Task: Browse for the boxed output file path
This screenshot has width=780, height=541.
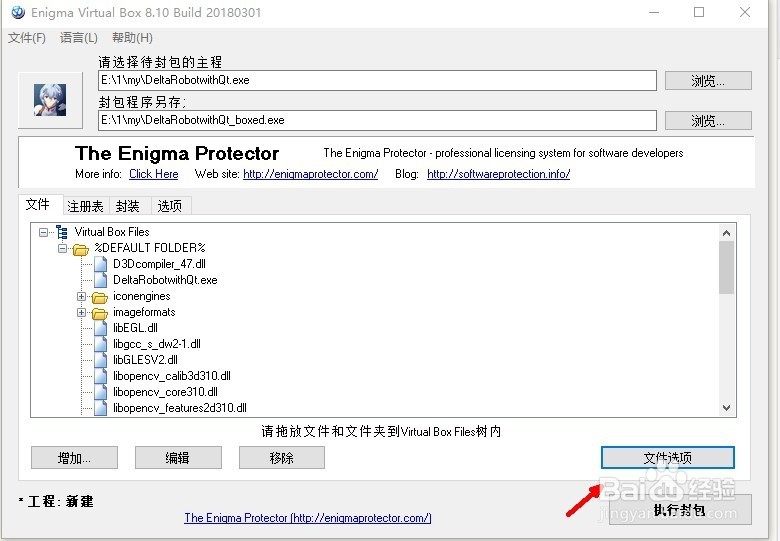Action: [708, 120]
